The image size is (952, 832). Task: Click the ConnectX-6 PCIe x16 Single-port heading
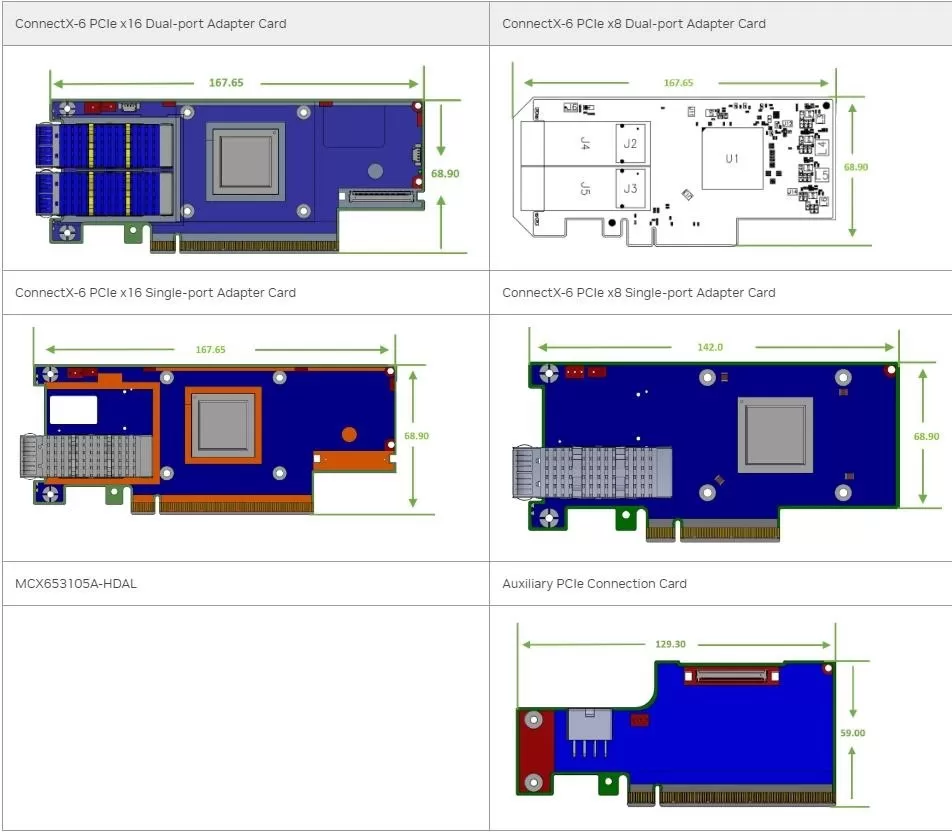(x=155, y=293)
